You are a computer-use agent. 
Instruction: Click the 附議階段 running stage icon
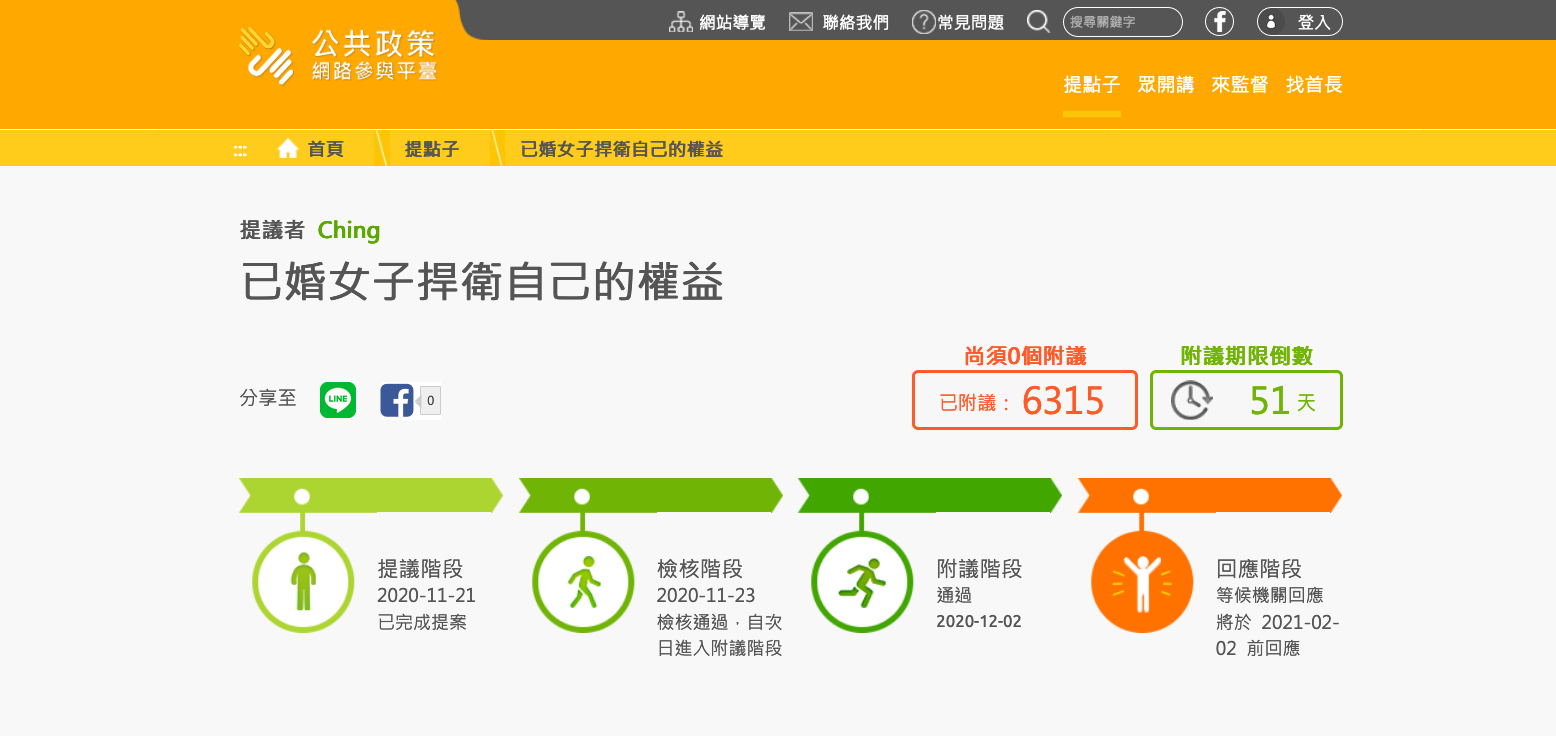(x=862, y=582)
